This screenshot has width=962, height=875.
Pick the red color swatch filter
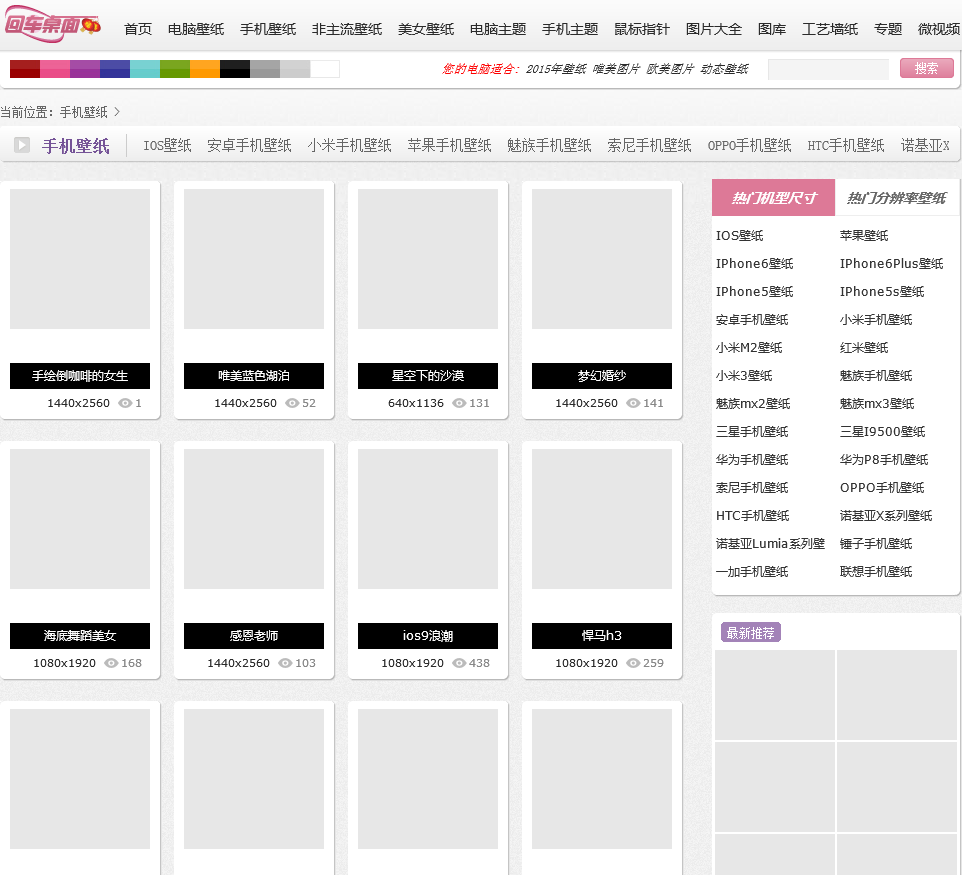pyautogui.click(x=25, y=69)
